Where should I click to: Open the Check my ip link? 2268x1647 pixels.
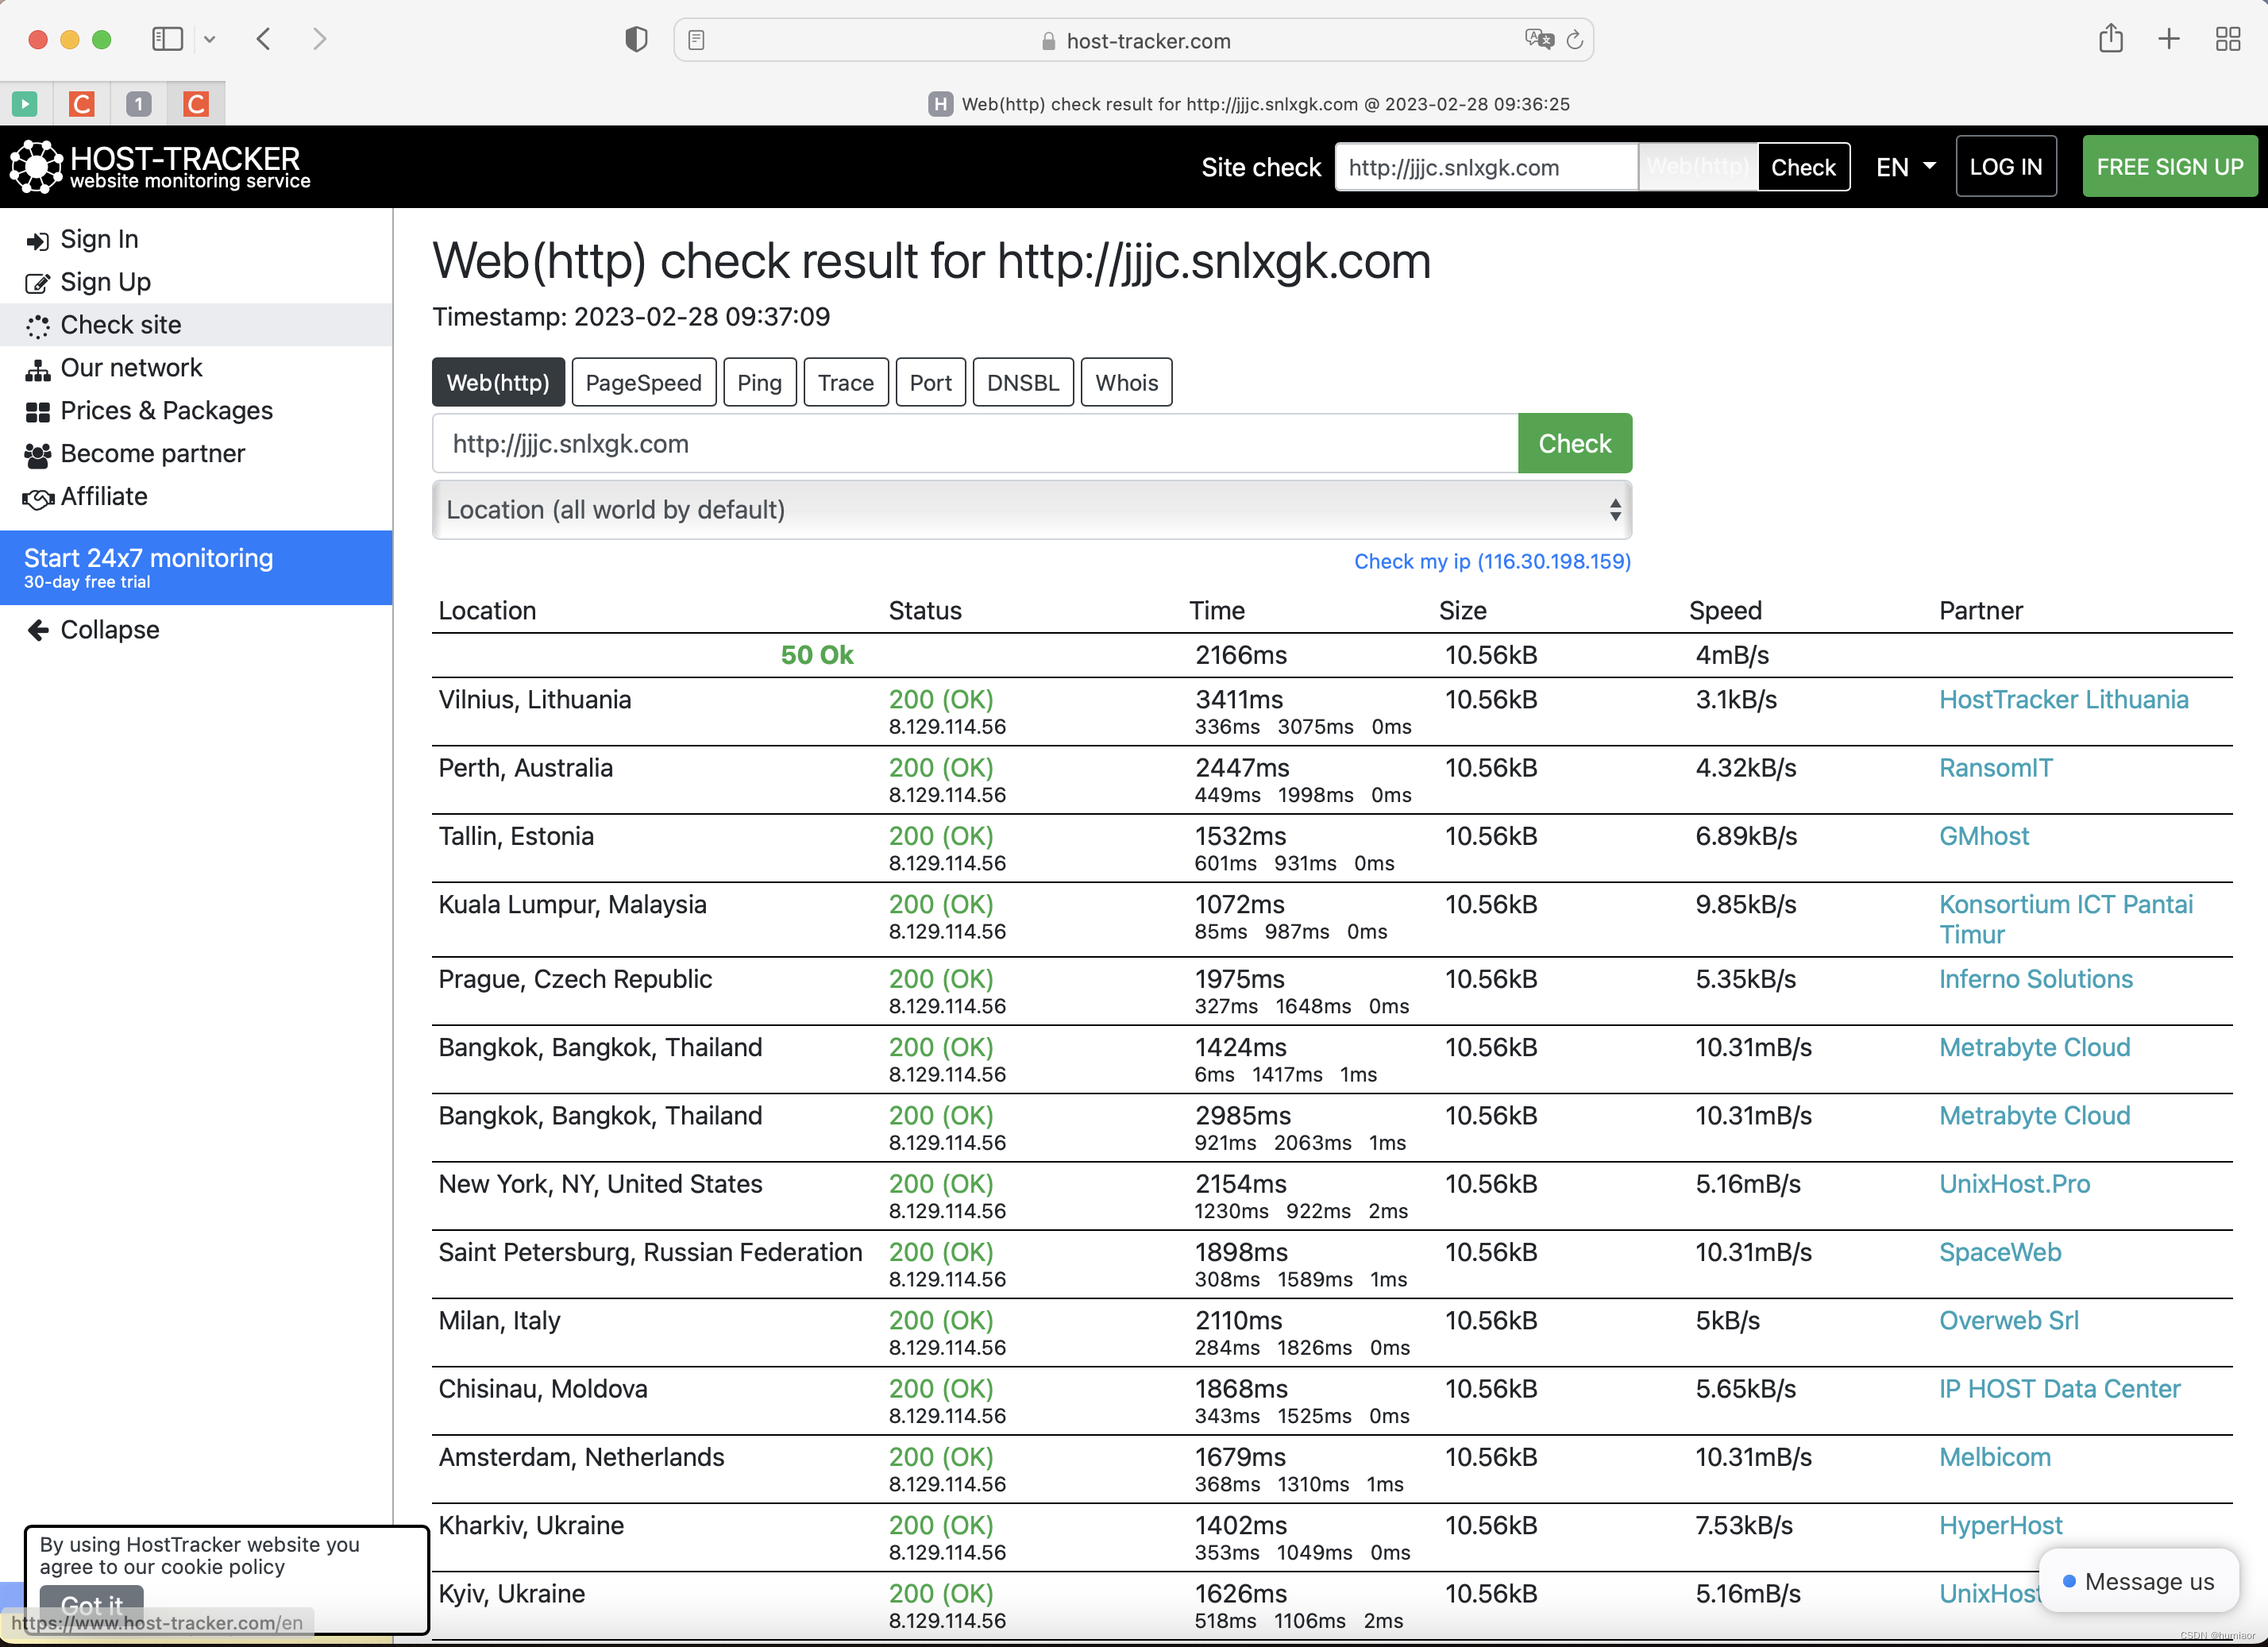click(x=1491, y=562)
